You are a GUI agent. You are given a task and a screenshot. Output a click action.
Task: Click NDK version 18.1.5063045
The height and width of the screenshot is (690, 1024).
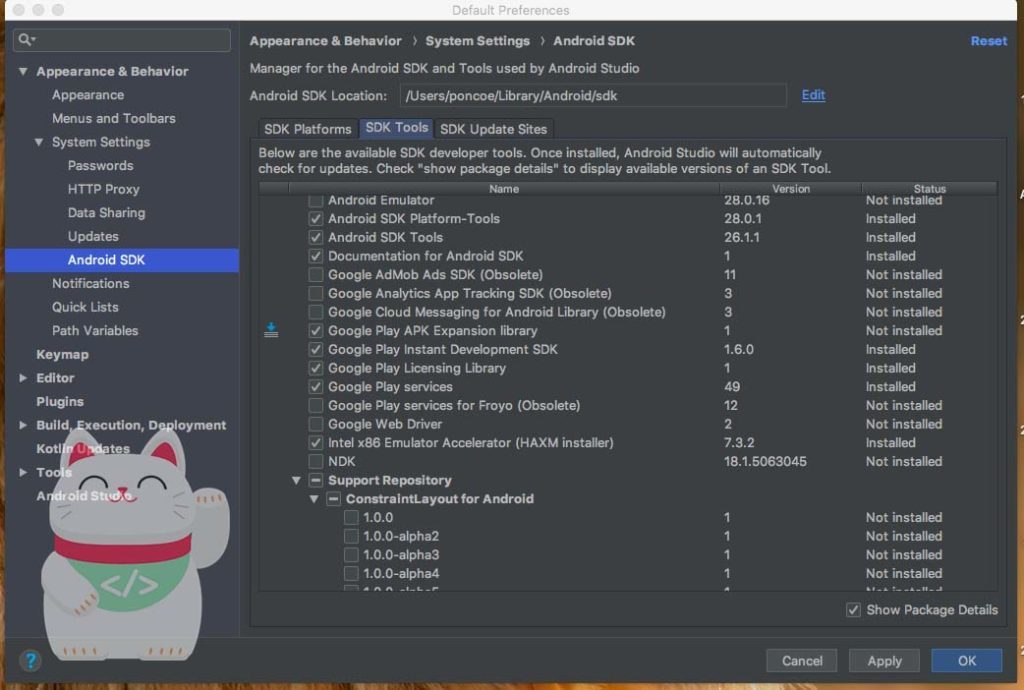(x=765, y=462)
